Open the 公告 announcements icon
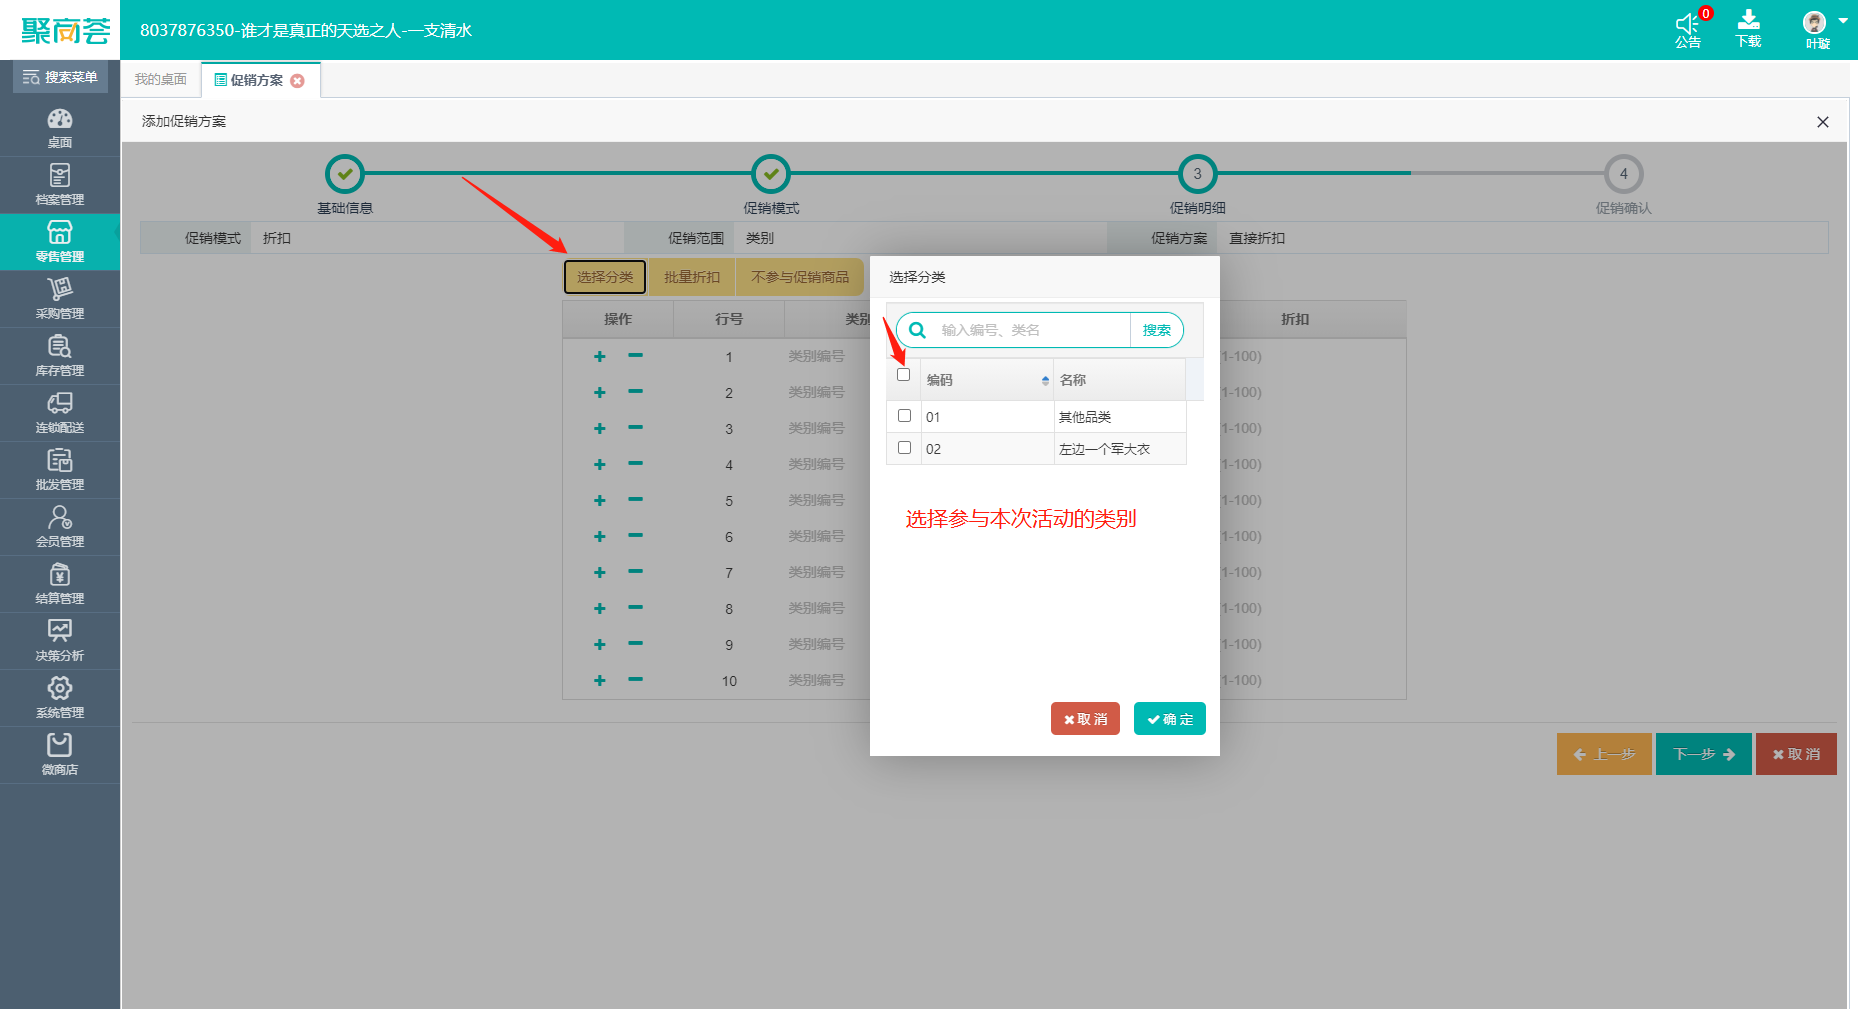This screenshot has height=1009, width=1858. [x=1689, y=29]
